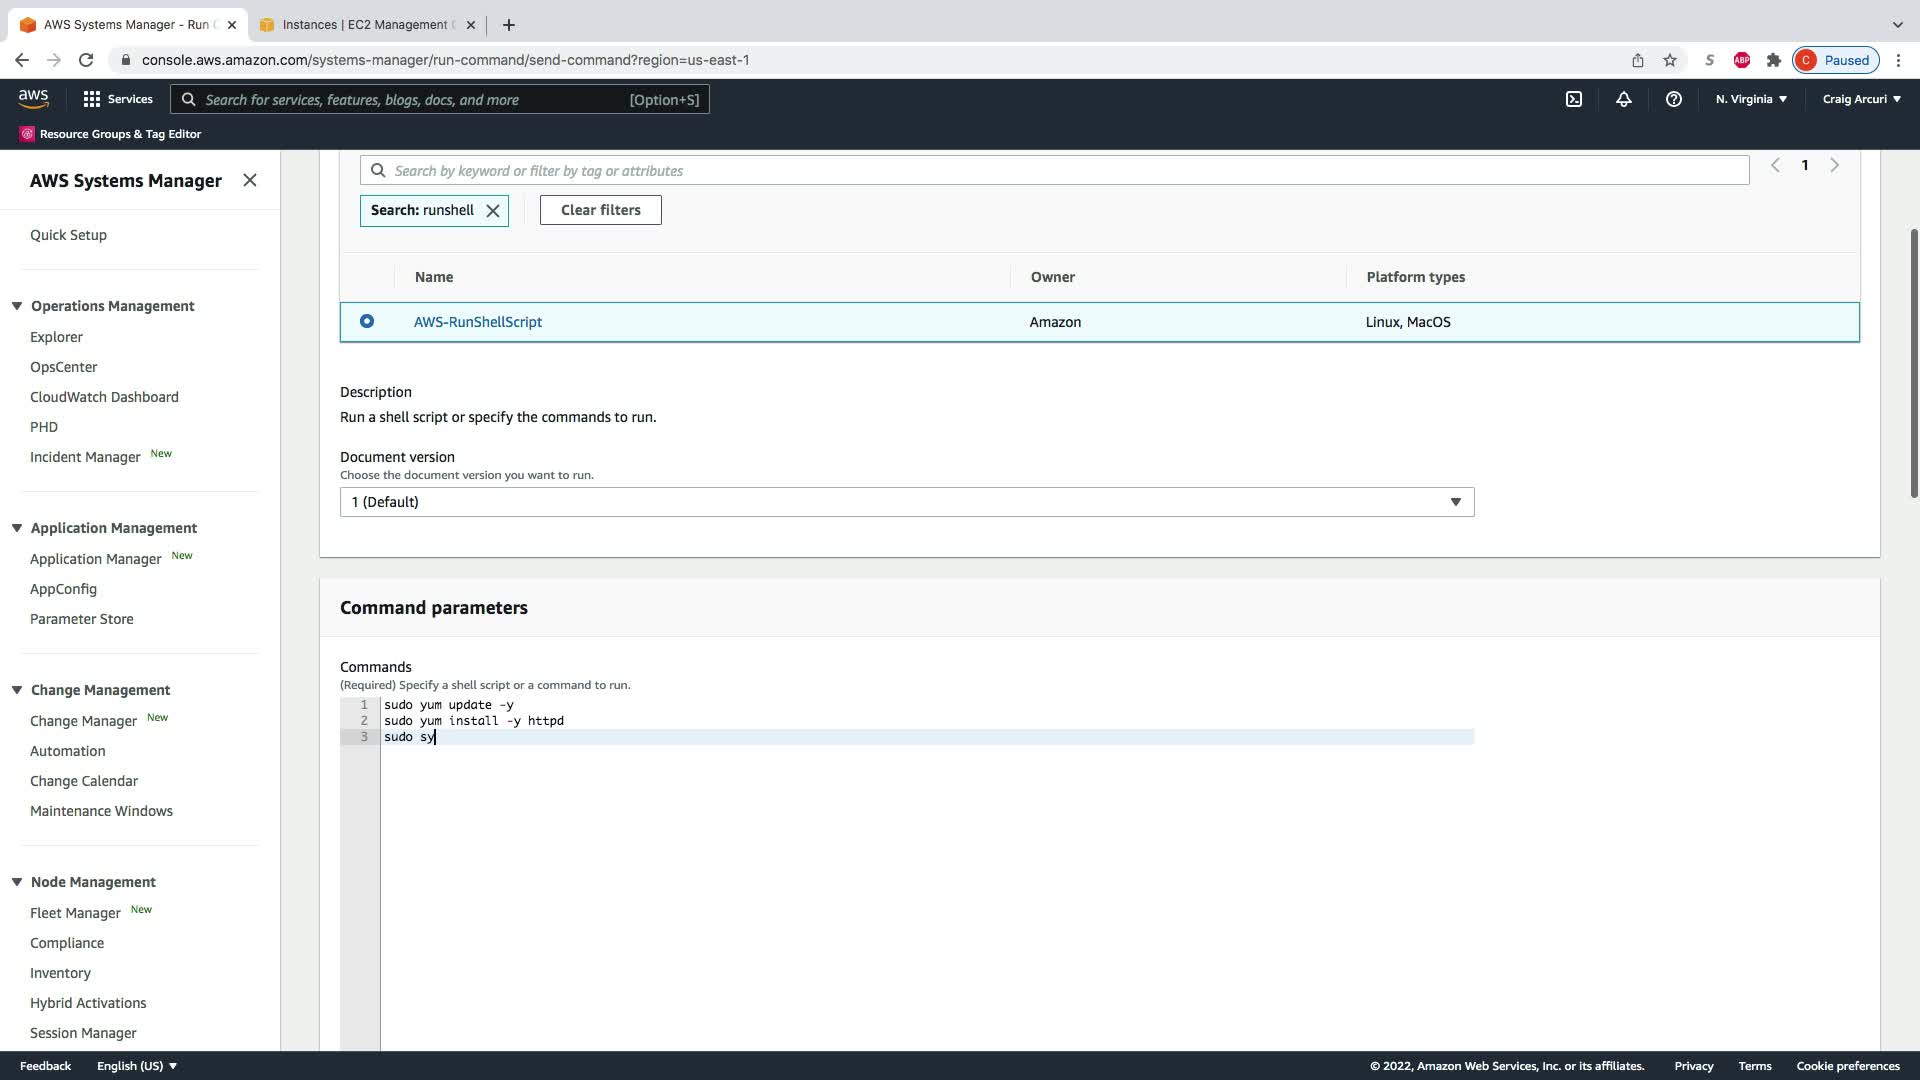1920x1080 pixels.
Task: Switch to Instances EC2 Management tab
Action: tap(365, 24)
